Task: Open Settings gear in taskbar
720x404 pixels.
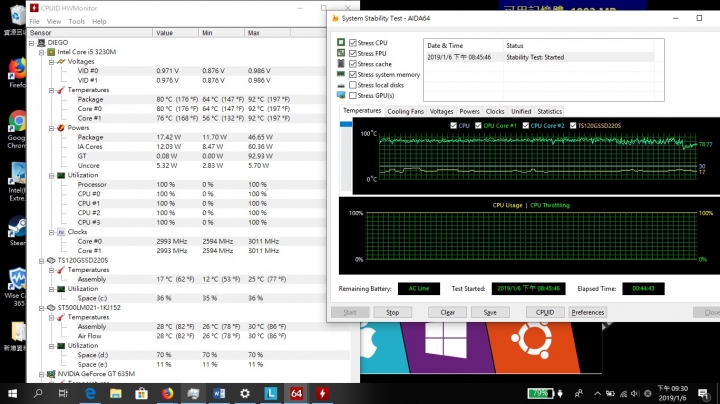Action: point(245,393)
